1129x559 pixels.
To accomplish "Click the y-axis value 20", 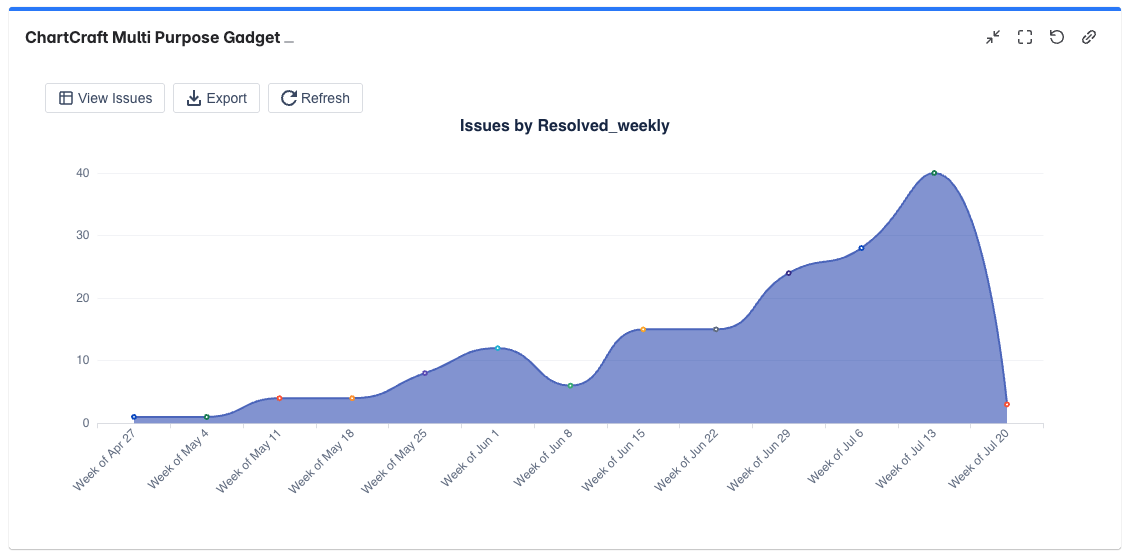I will (x=82, y=298).
